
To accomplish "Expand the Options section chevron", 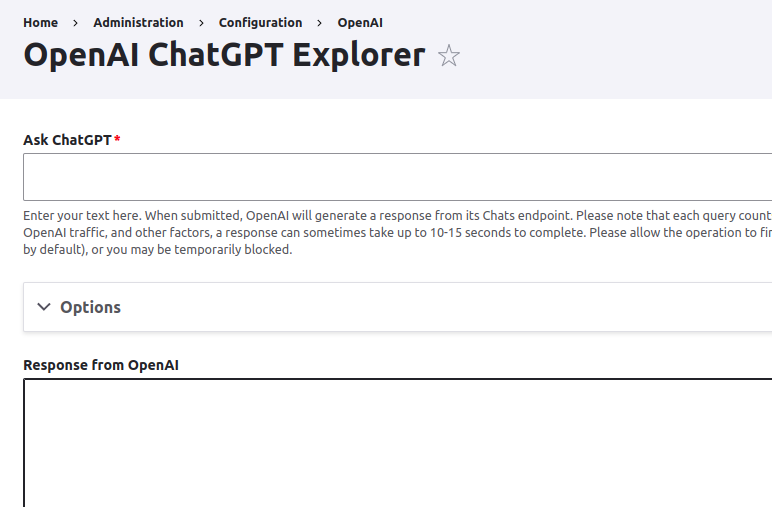I will pos(44,307).
